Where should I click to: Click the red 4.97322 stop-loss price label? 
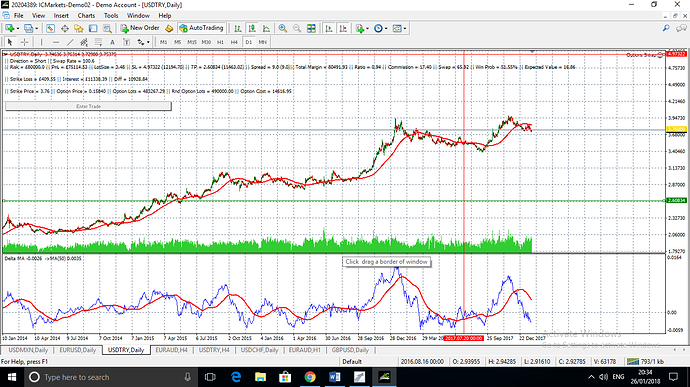coord(677,54)
